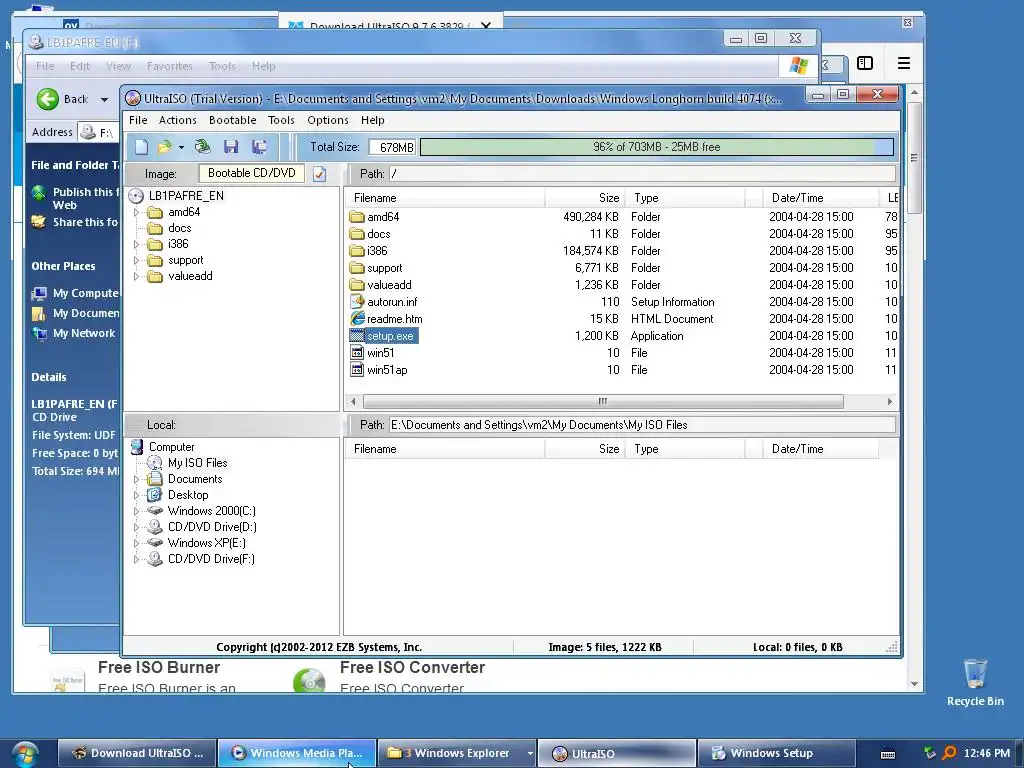This screenshot has height=768, width=1024.
Task: Select i386 folder icon in file list
Action: pyautogui.click(x=357, y=251)
